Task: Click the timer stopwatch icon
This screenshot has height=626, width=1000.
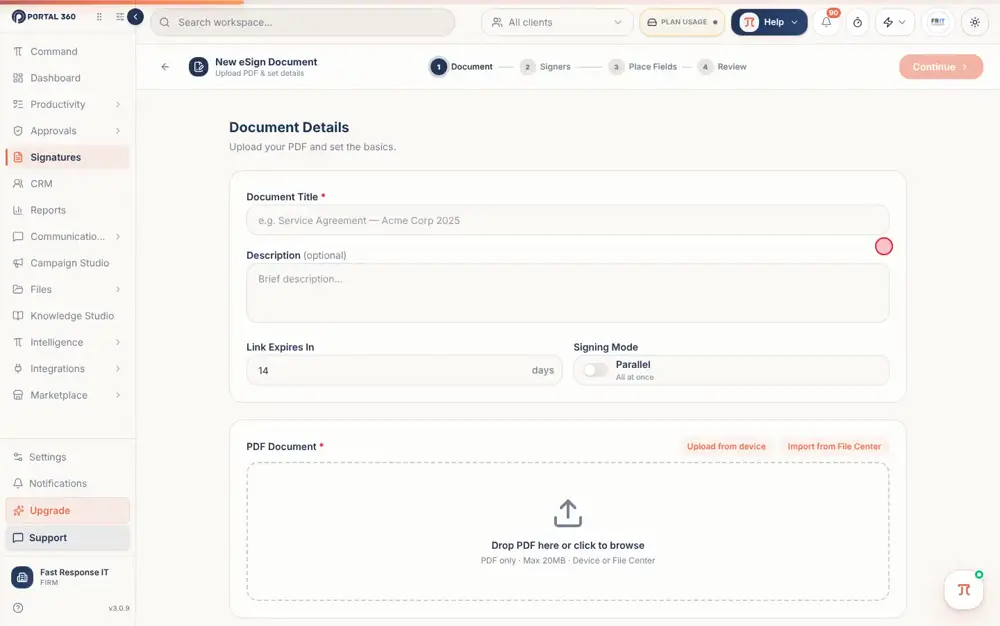Action: [x=858, y=22]
